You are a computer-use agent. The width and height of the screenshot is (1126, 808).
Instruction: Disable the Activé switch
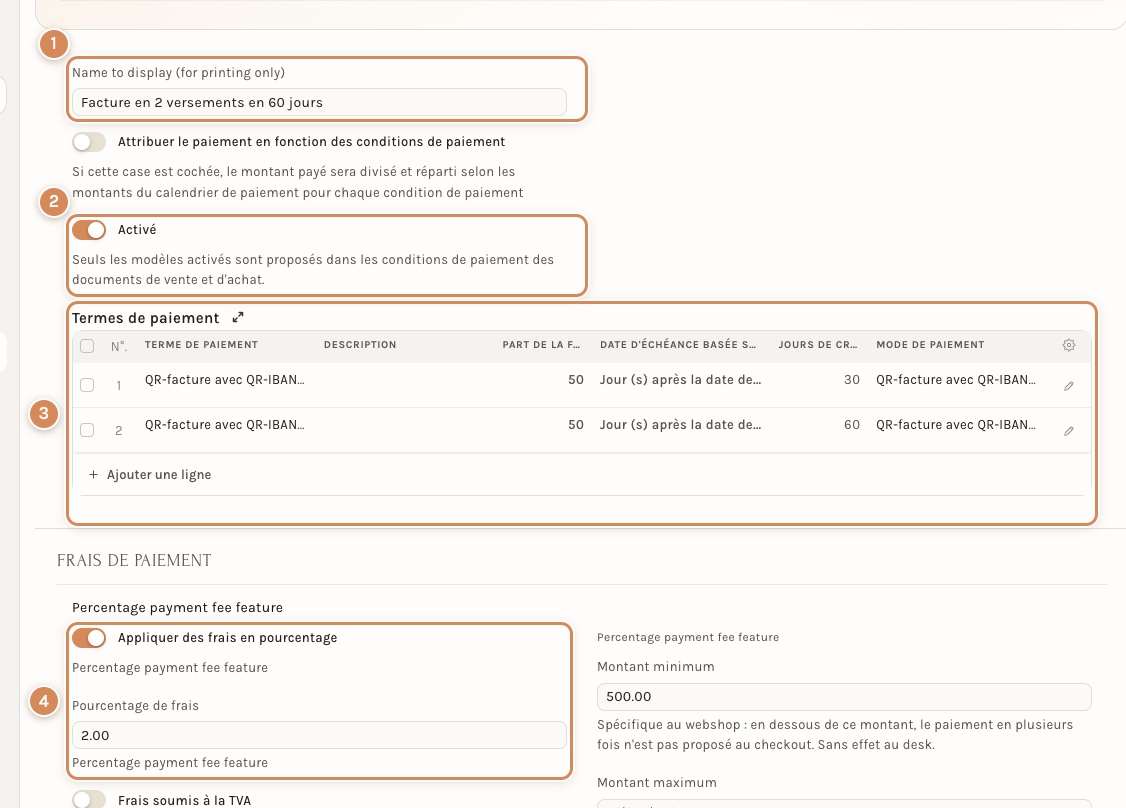89,230
